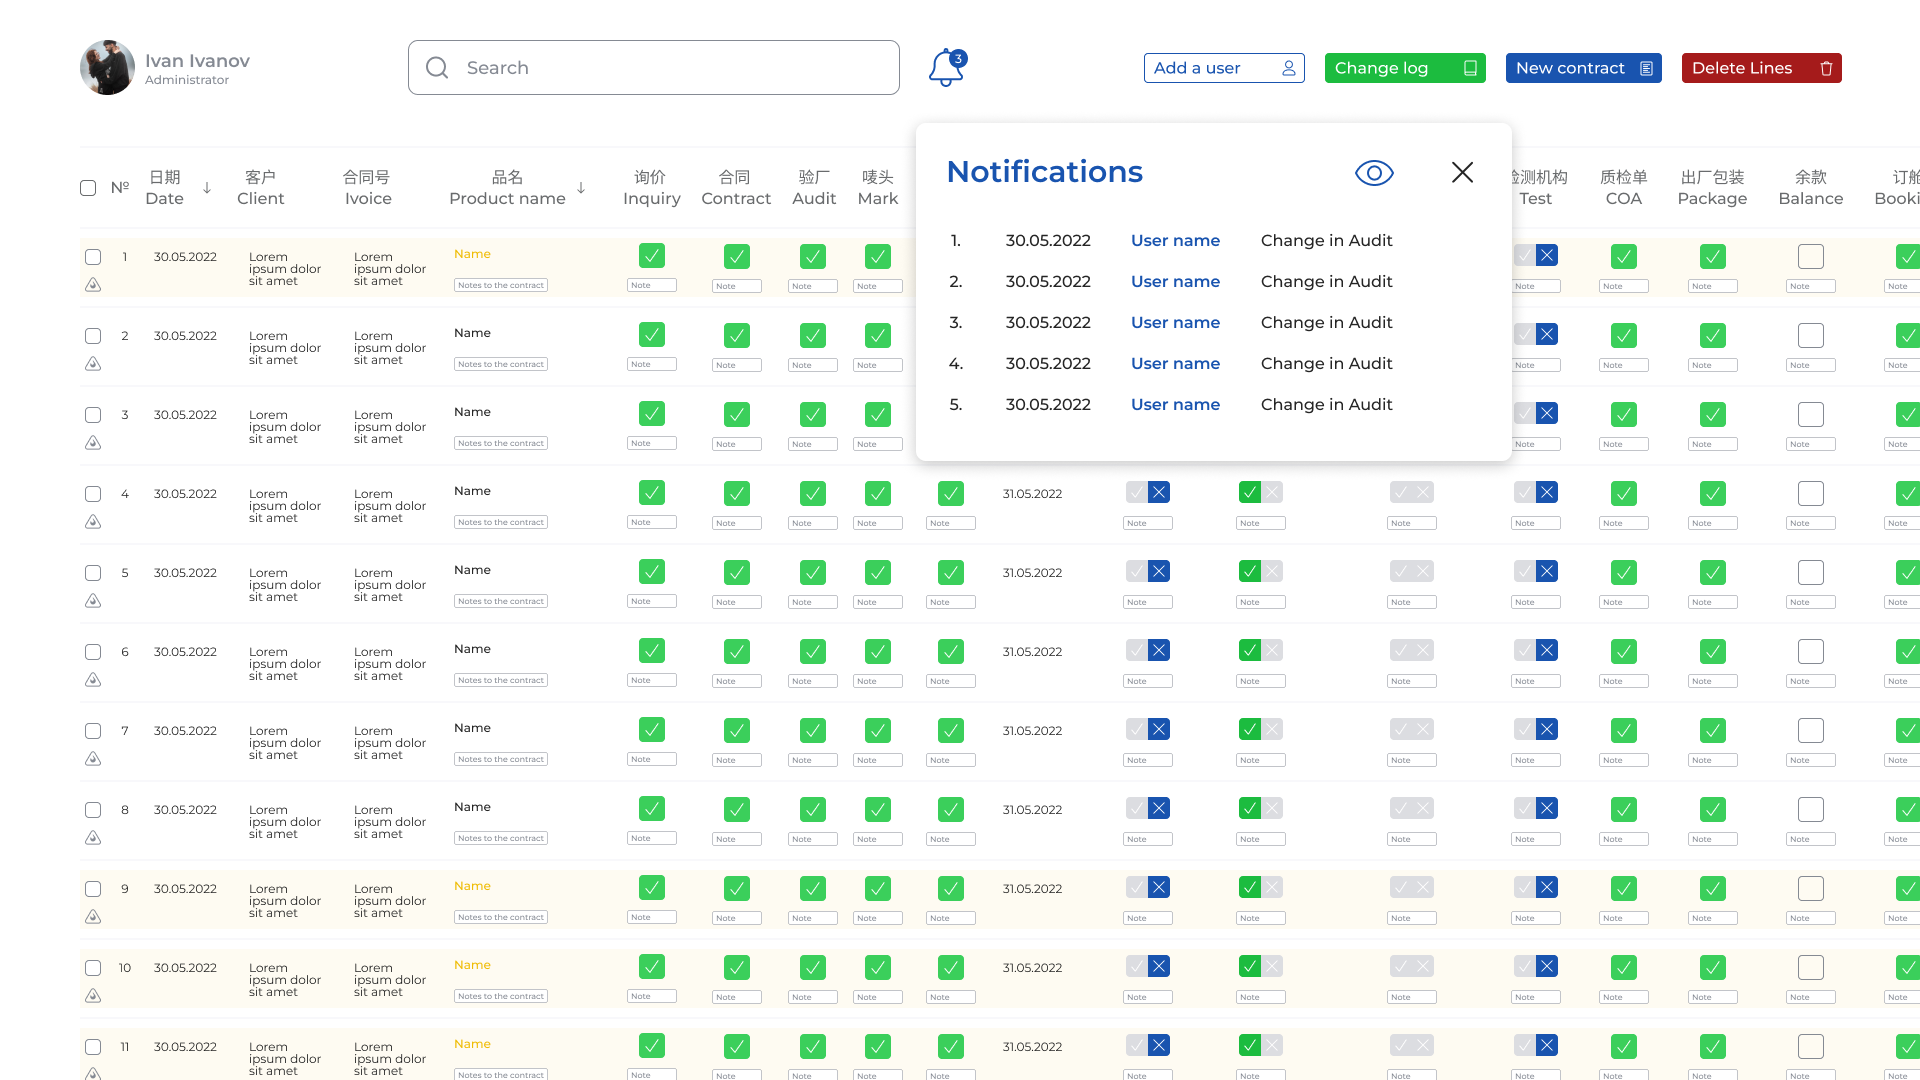Viewport: 1920px width, 1080px height.
Task: Click Notes to the contract field, row 4
Action: pos(501,522)
